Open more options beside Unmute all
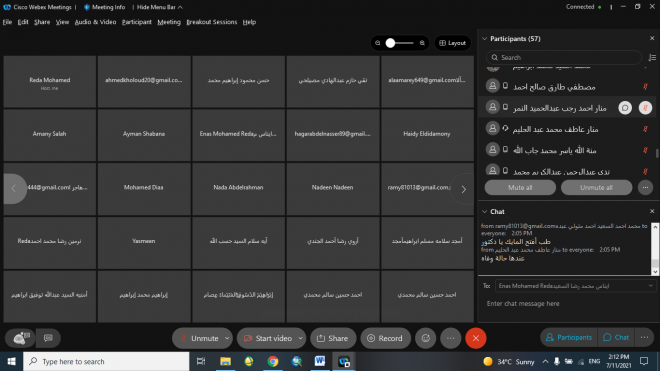The image size is (660, 371). (x=645, y=187)
